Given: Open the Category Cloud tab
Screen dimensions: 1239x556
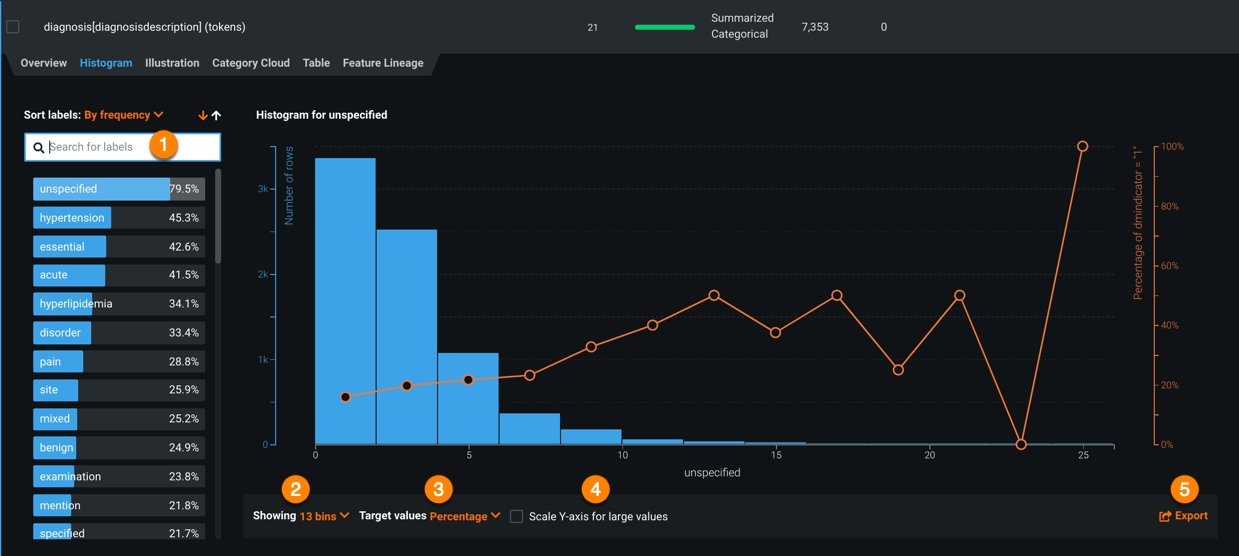Looking at the screenshot, I should (x=251, y=63).
